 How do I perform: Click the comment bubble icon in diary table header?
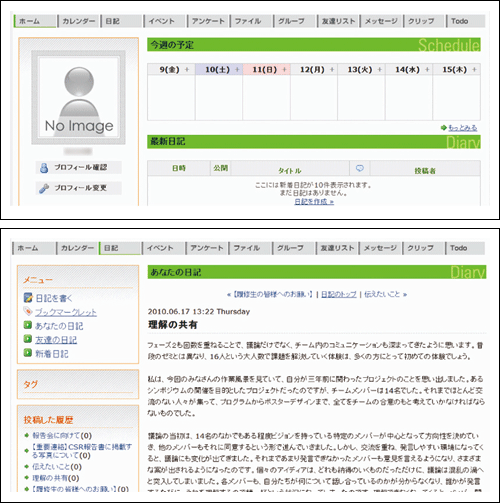359,168
